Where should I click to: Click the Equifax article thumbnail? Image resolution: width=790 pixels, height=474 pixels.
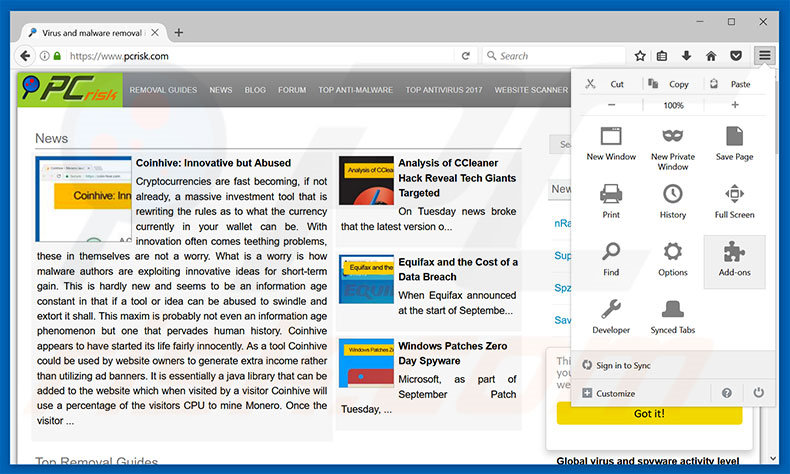[366, 279]
